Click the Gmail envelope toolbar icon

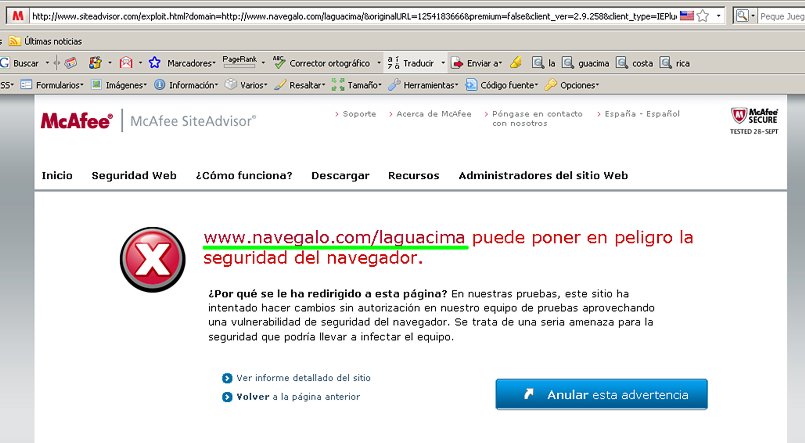point(126,63)
